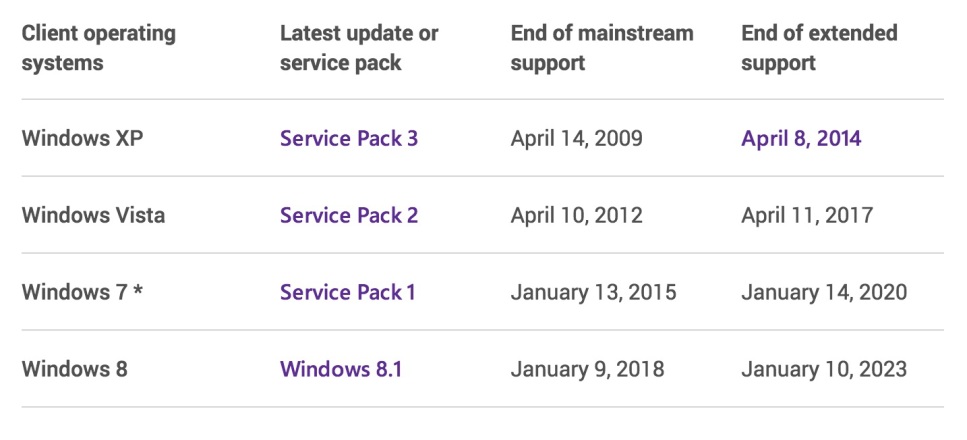Select the April 10, 2012 date cell
The image size is (967, 440).
[576, 215]
